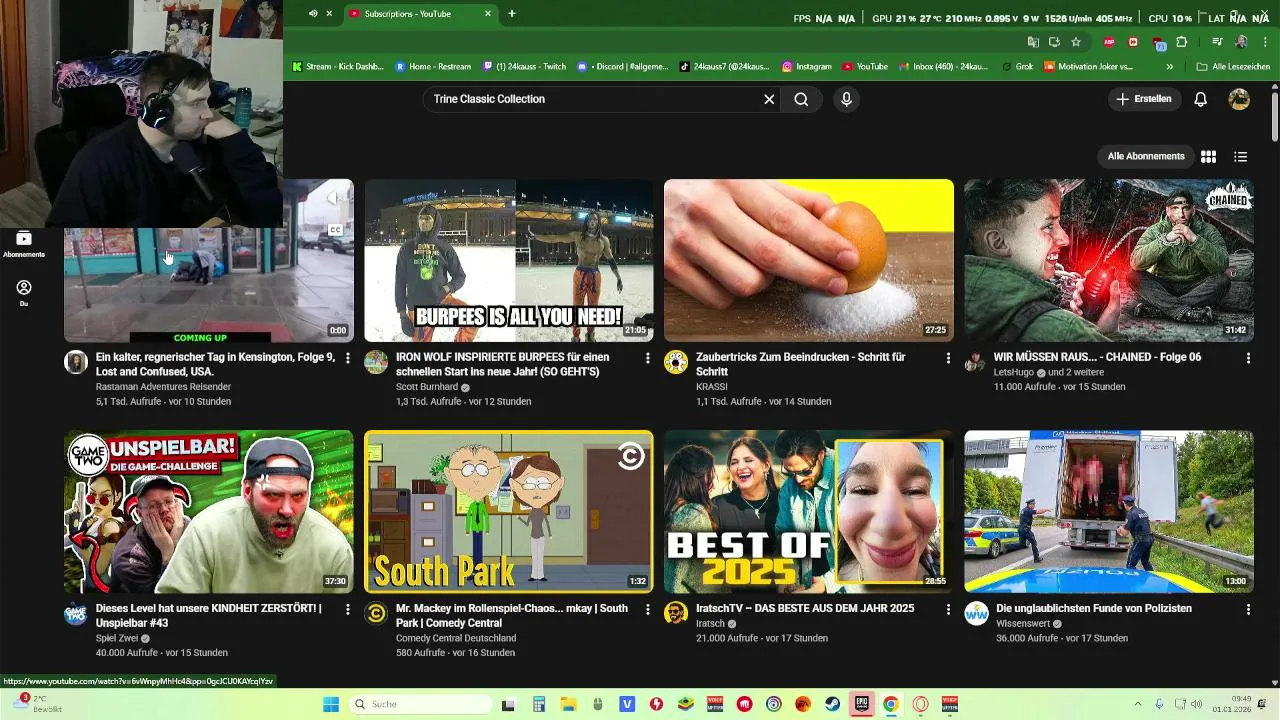This screenshot has height=720, width=1280.
Task: Start voice search with microphone icon
Action: tap(846, 99)
